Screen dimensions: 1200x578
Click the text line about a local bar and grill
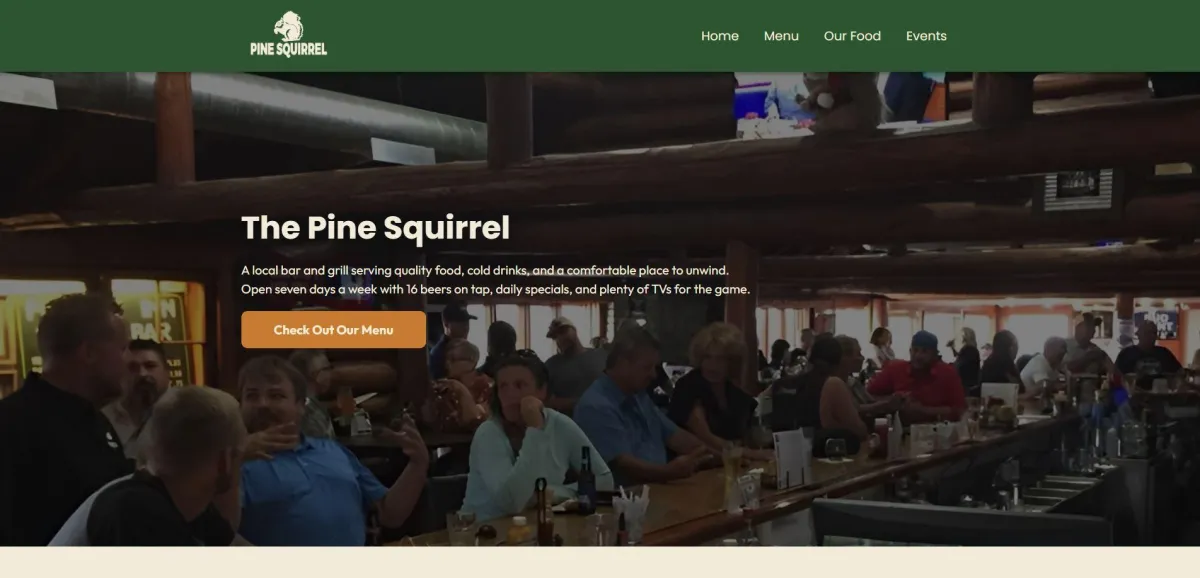[485, 270]
